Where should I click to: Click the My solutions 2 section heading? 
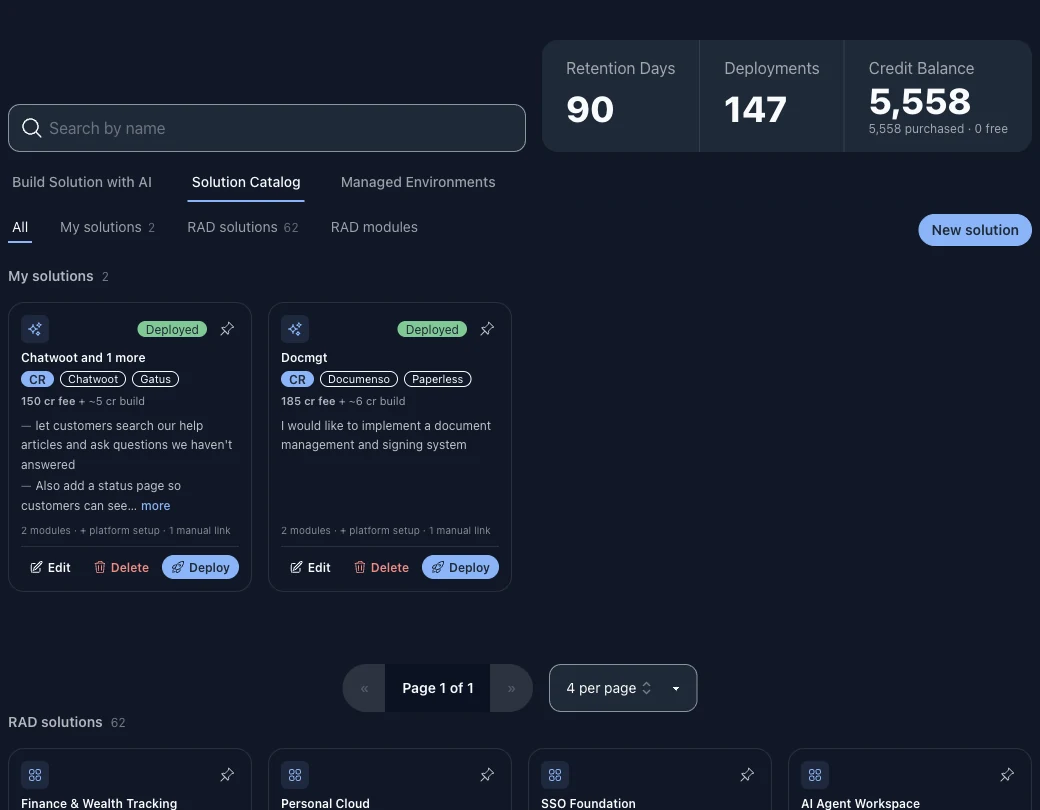58,276
